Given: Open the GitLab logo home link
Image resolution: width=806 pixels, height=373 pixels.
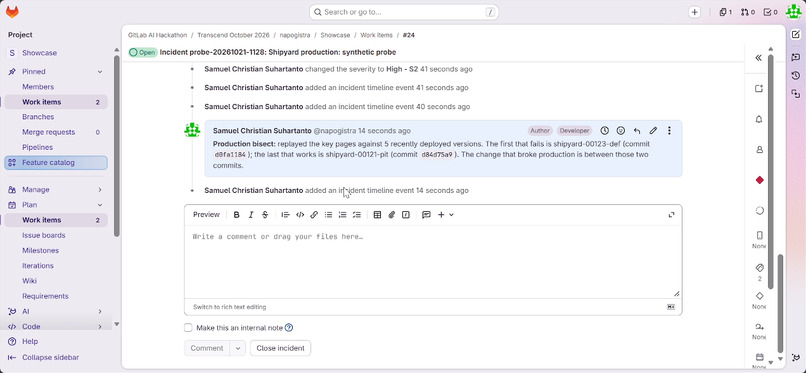Looking at the screenshot, I should [12, 12].
